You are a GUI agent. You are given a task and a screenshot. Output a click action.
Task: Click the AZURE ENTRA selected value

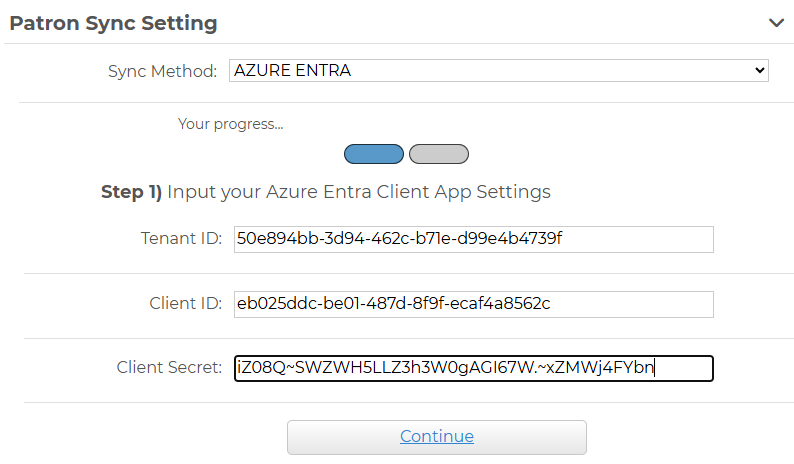[x=292, y=71]
